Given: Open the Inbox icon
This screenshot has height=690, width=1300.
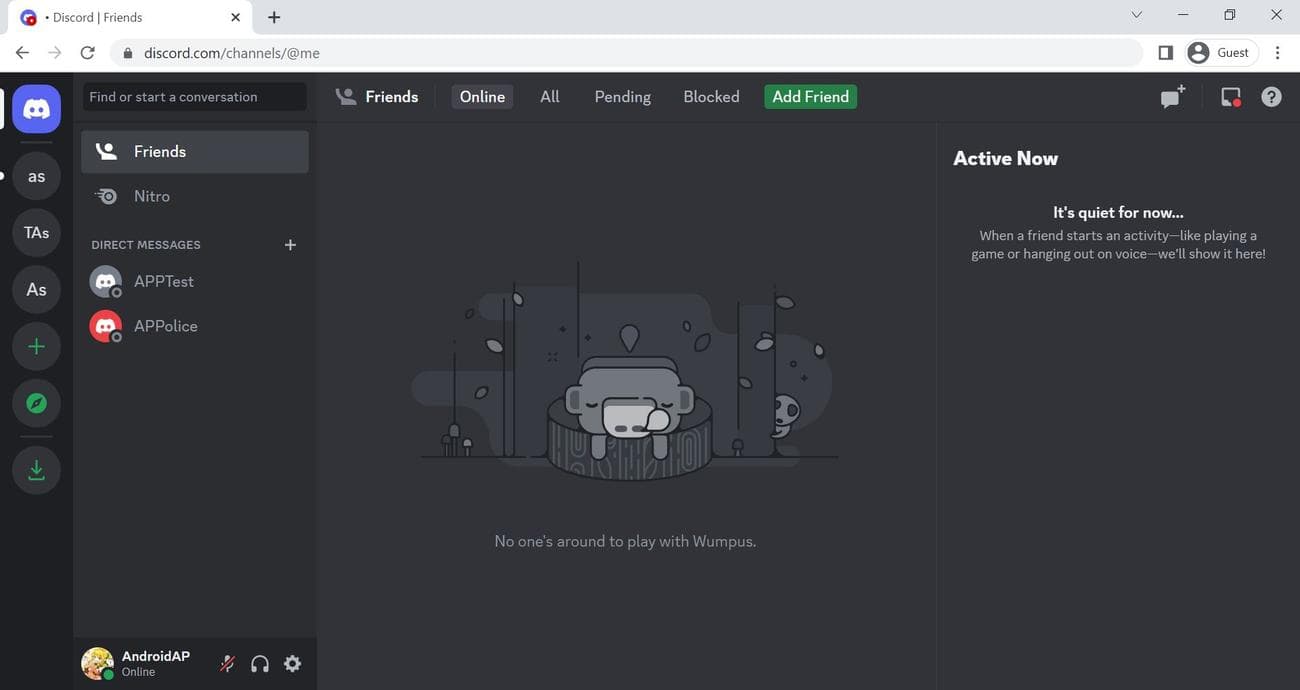Looking at the screenshot, I should coord(1228,96).
